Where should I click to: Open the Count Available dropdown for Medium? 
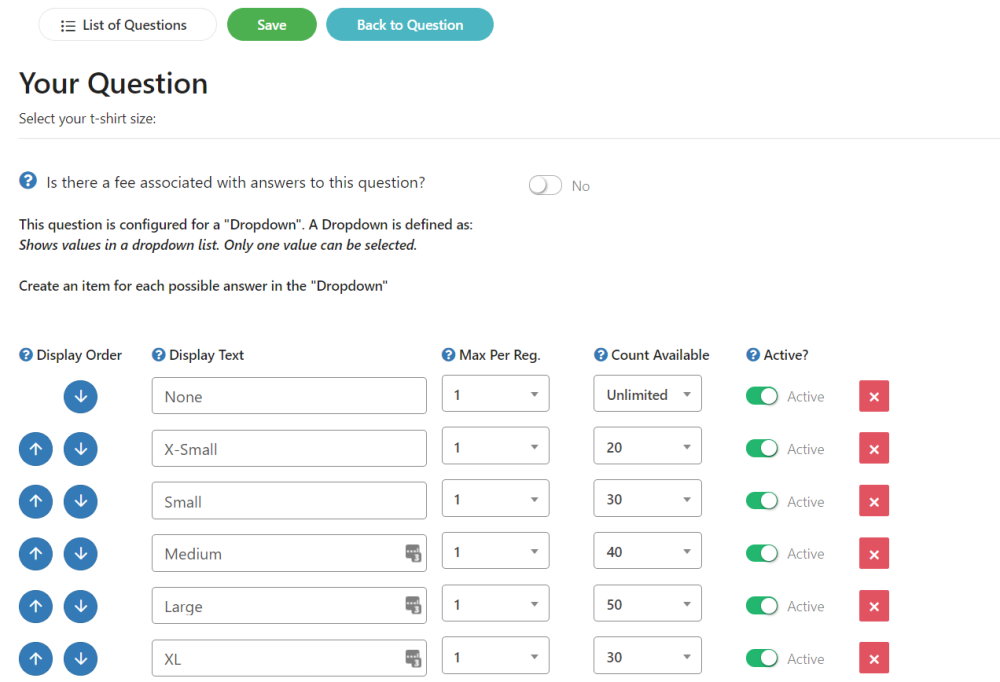pos(647,550)
